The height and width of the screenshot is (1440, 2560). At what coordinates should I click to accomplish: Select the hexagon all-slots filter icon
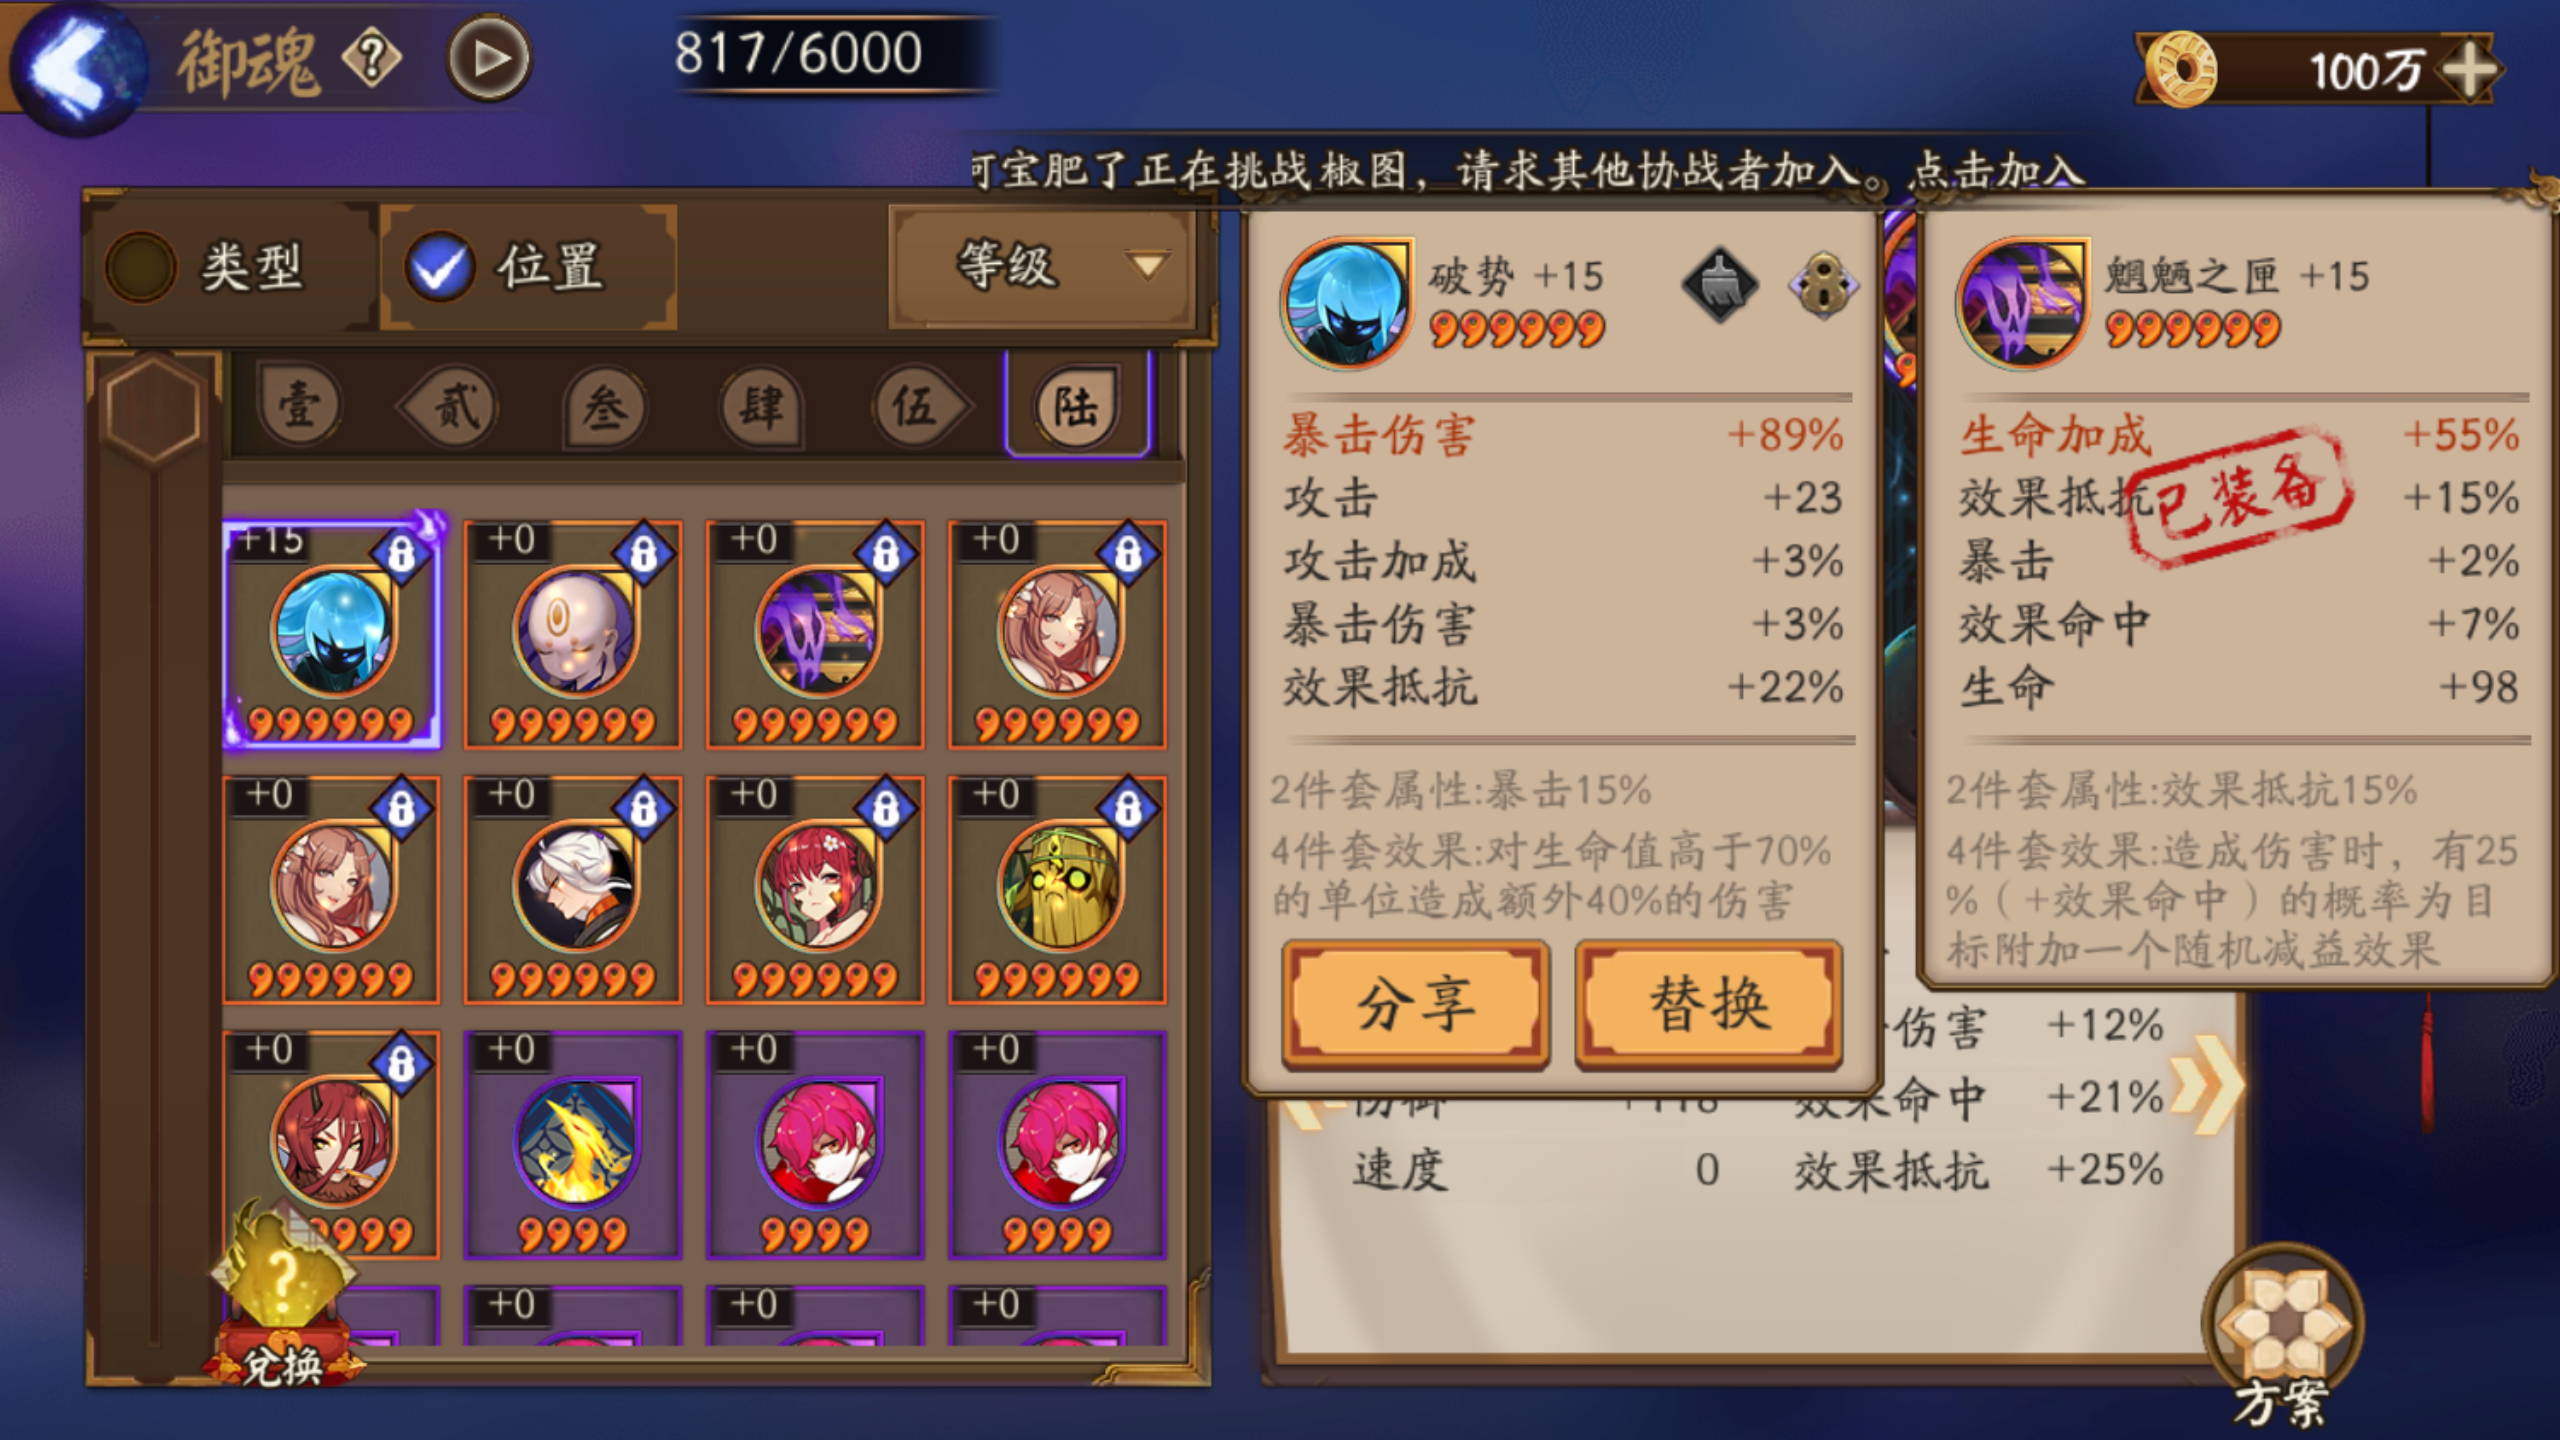tap(154, 410)
